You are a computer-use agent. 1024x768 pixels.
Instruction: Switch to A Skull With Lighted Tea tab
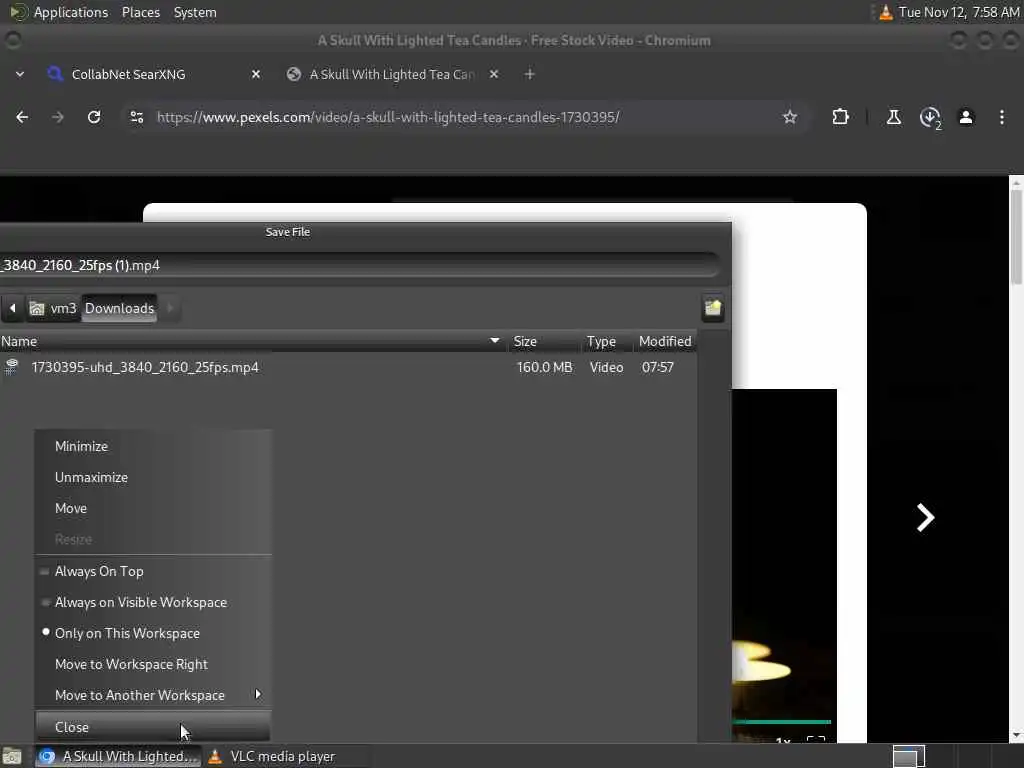click(394, 74)
